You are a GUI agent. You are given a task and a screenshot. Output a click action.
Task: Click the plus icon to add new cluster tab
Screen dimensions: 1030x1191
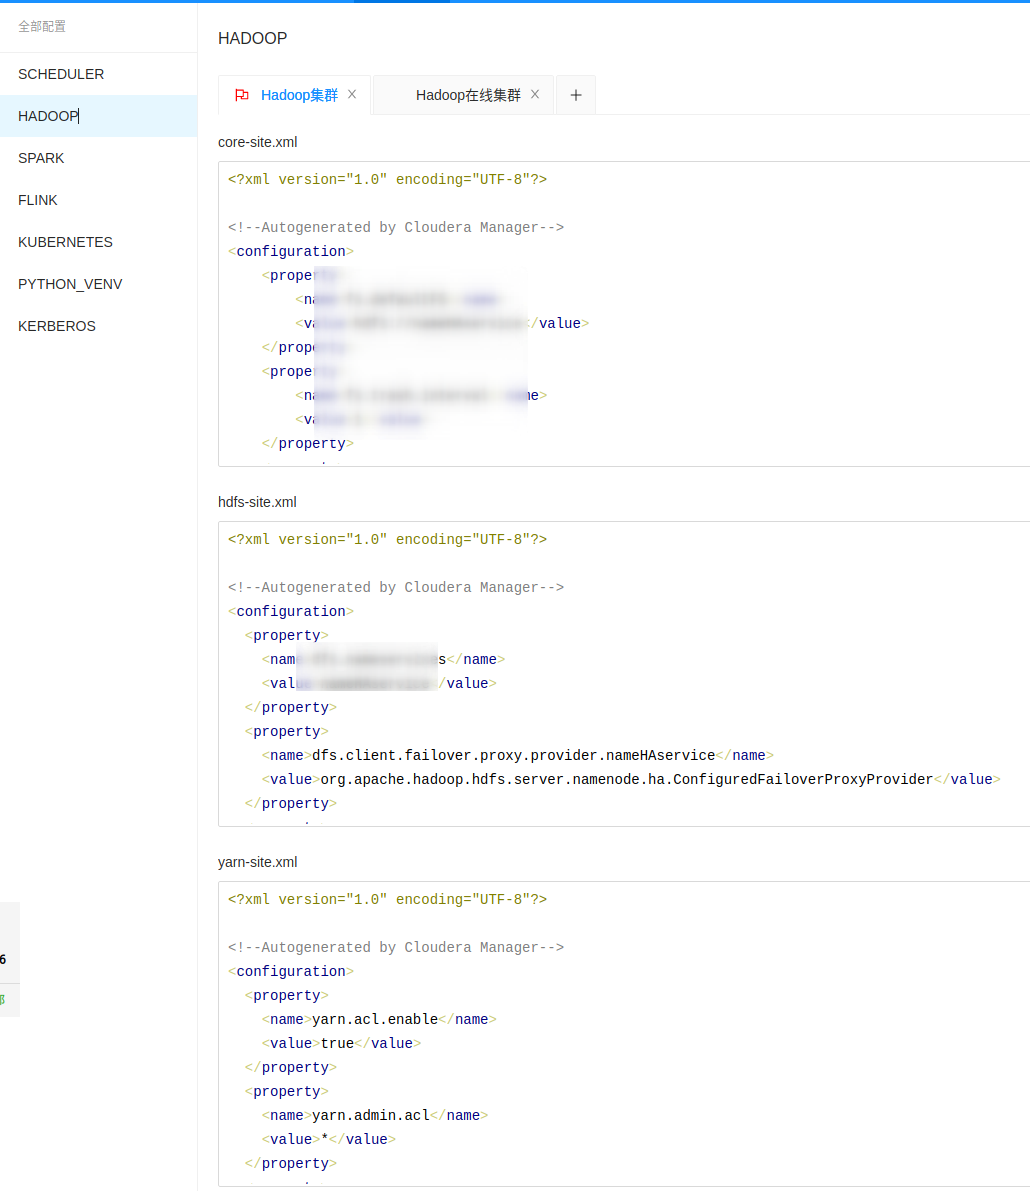coord(575,94)
